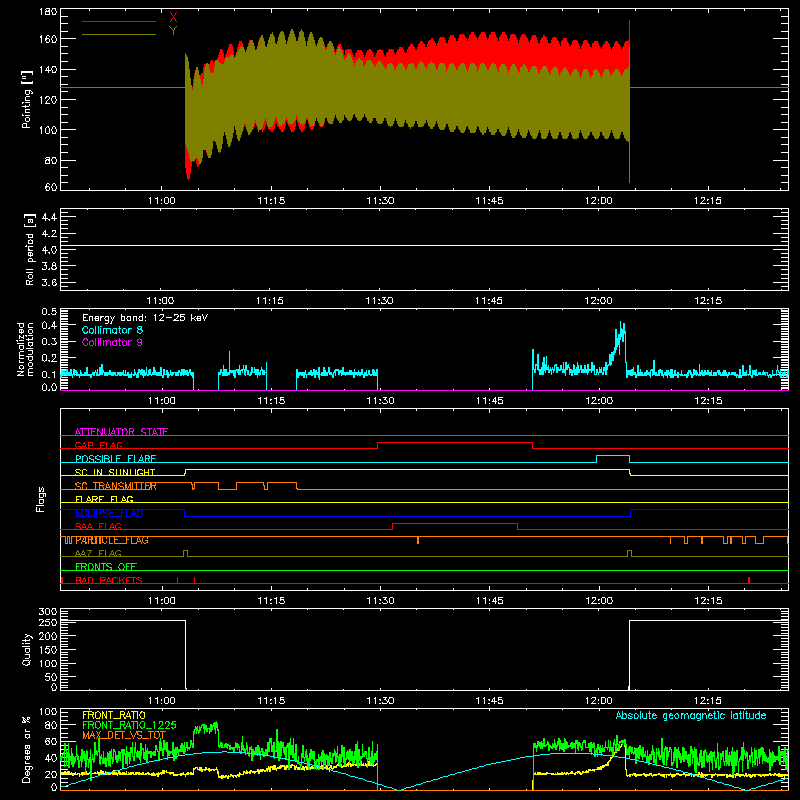Click the raised GAP_FLAG segment
Image resolution: width=800 pixels, height=800 pixels.
(x=455, y=443)
